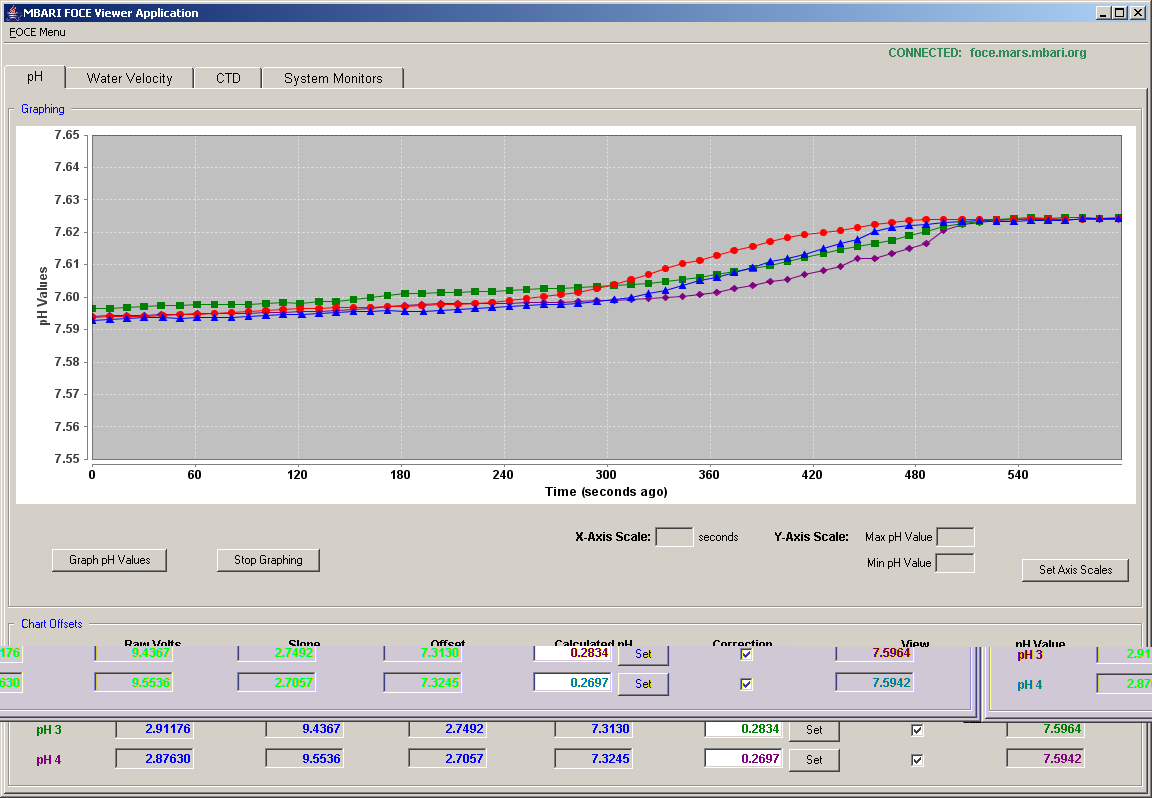The height and width of the screenshot is (798, 1152).
Task: Click Set button for pH 4 correction
Action: (814, 760)
